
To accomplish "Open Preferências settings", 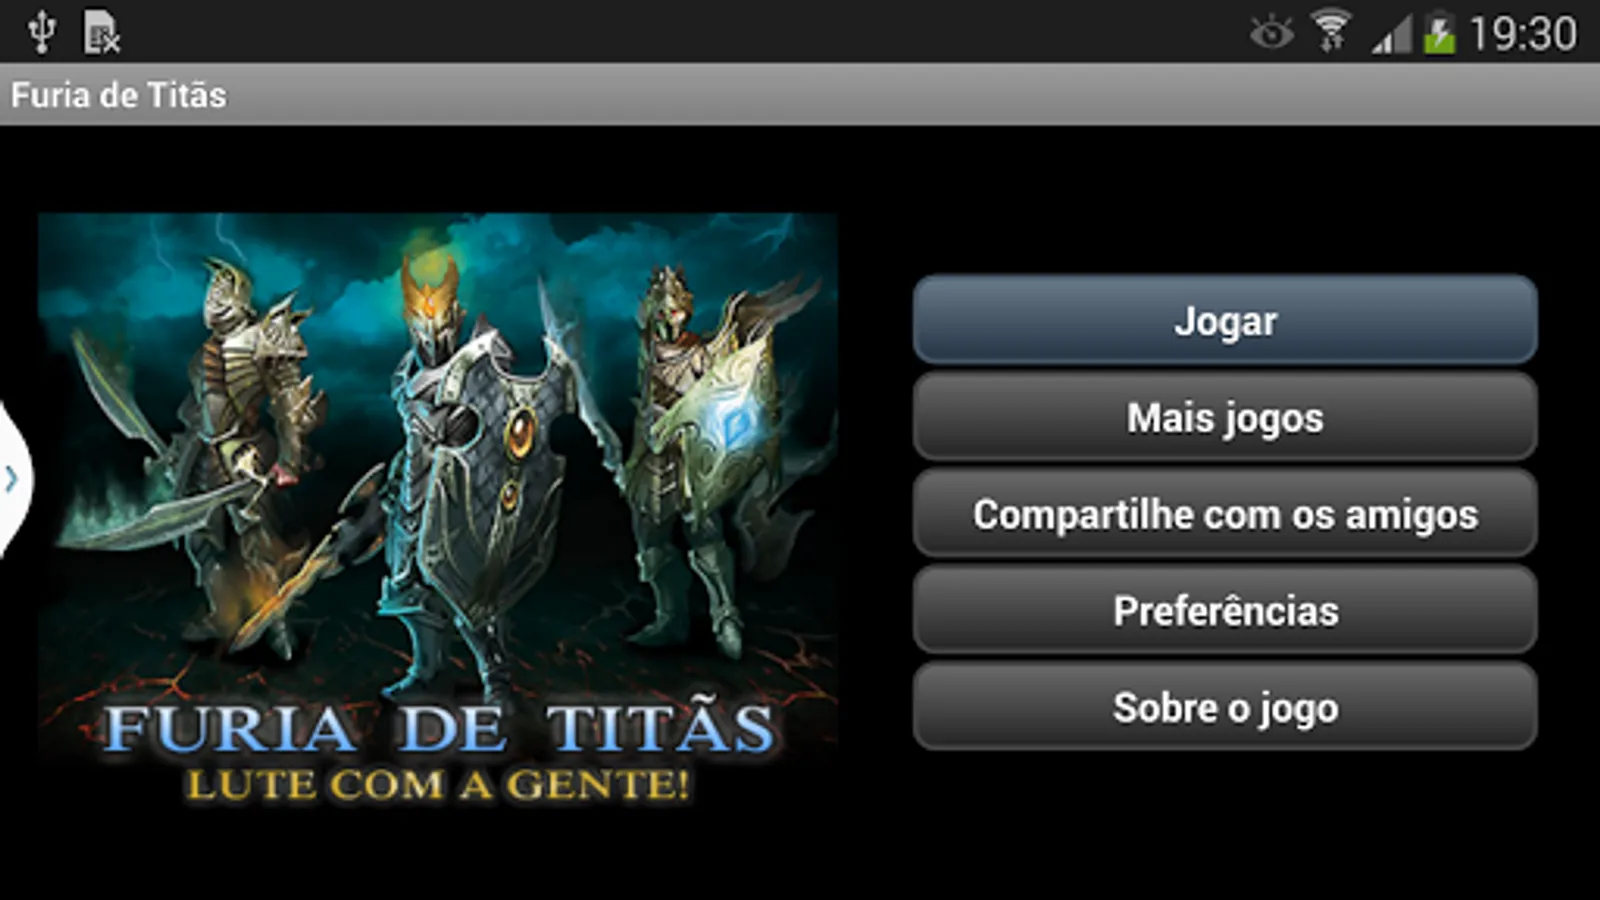I will click(1225, 610).
